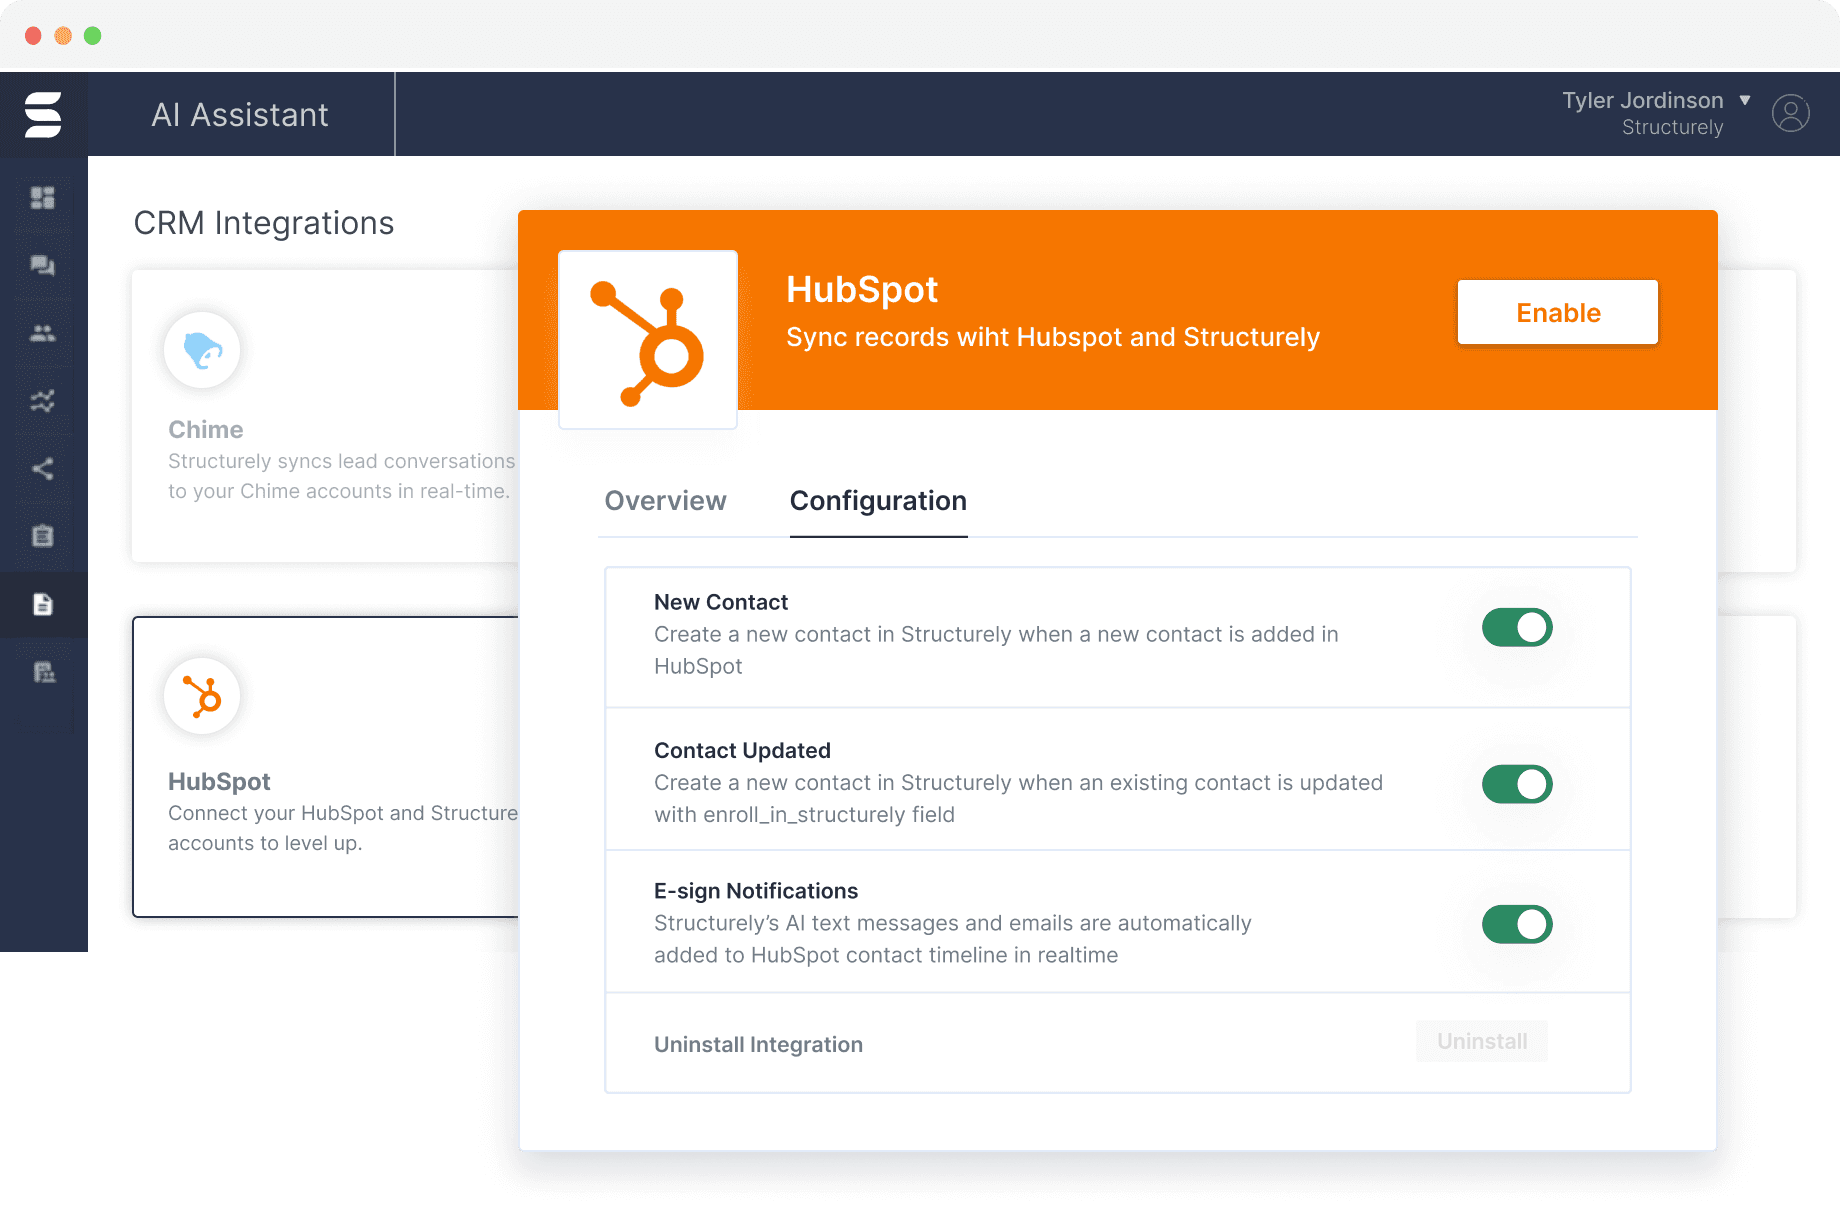Image resolution: width=1840 pixels, height=1210 pixels.
Task: Open the dashboard icon in the sidebar
Action: click(43, 198)
